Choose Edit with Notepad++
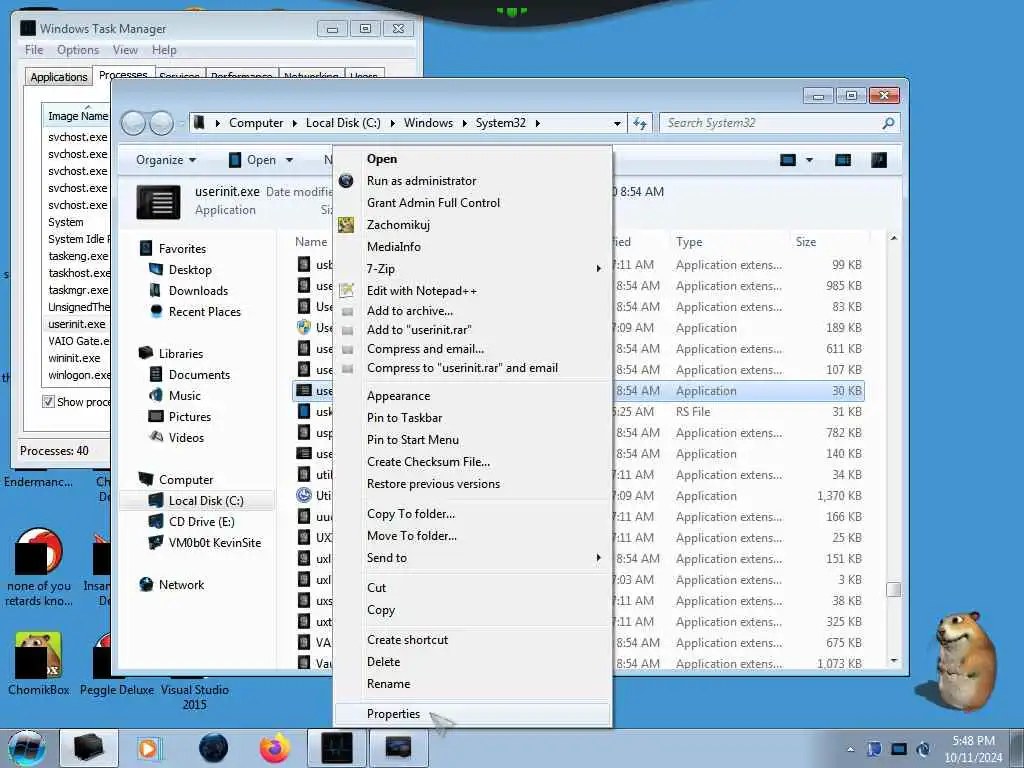1024x768 pixels. click(x=421, y=291)
